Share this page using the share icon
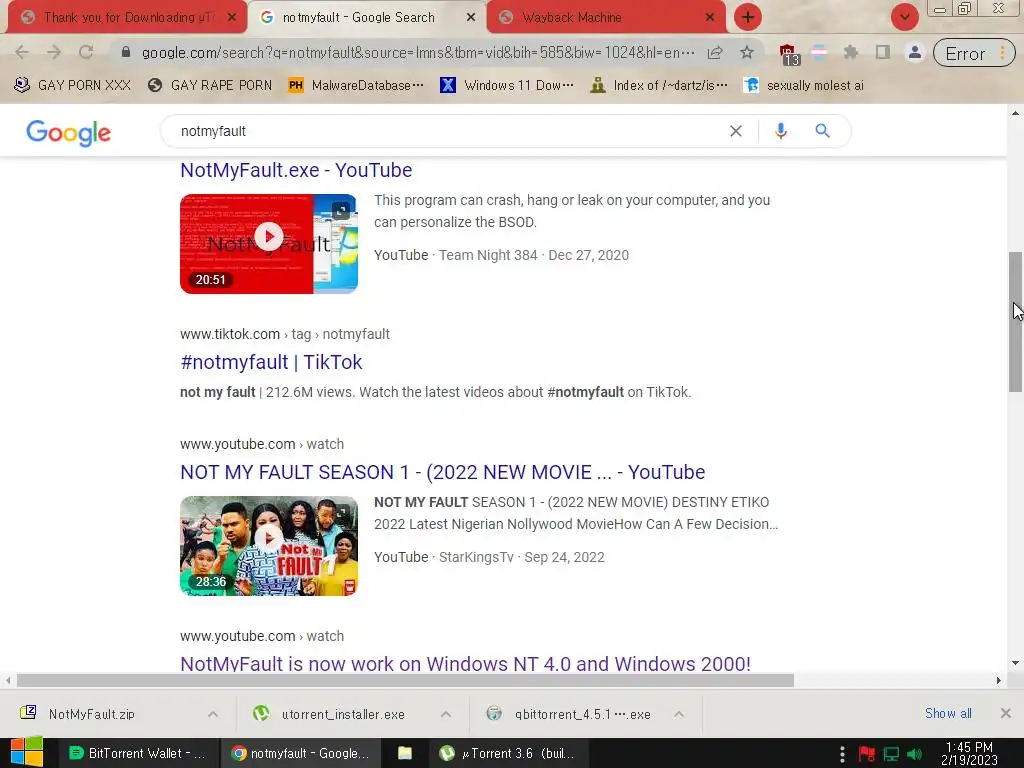The image size is (1024, 768). (715, 52)
